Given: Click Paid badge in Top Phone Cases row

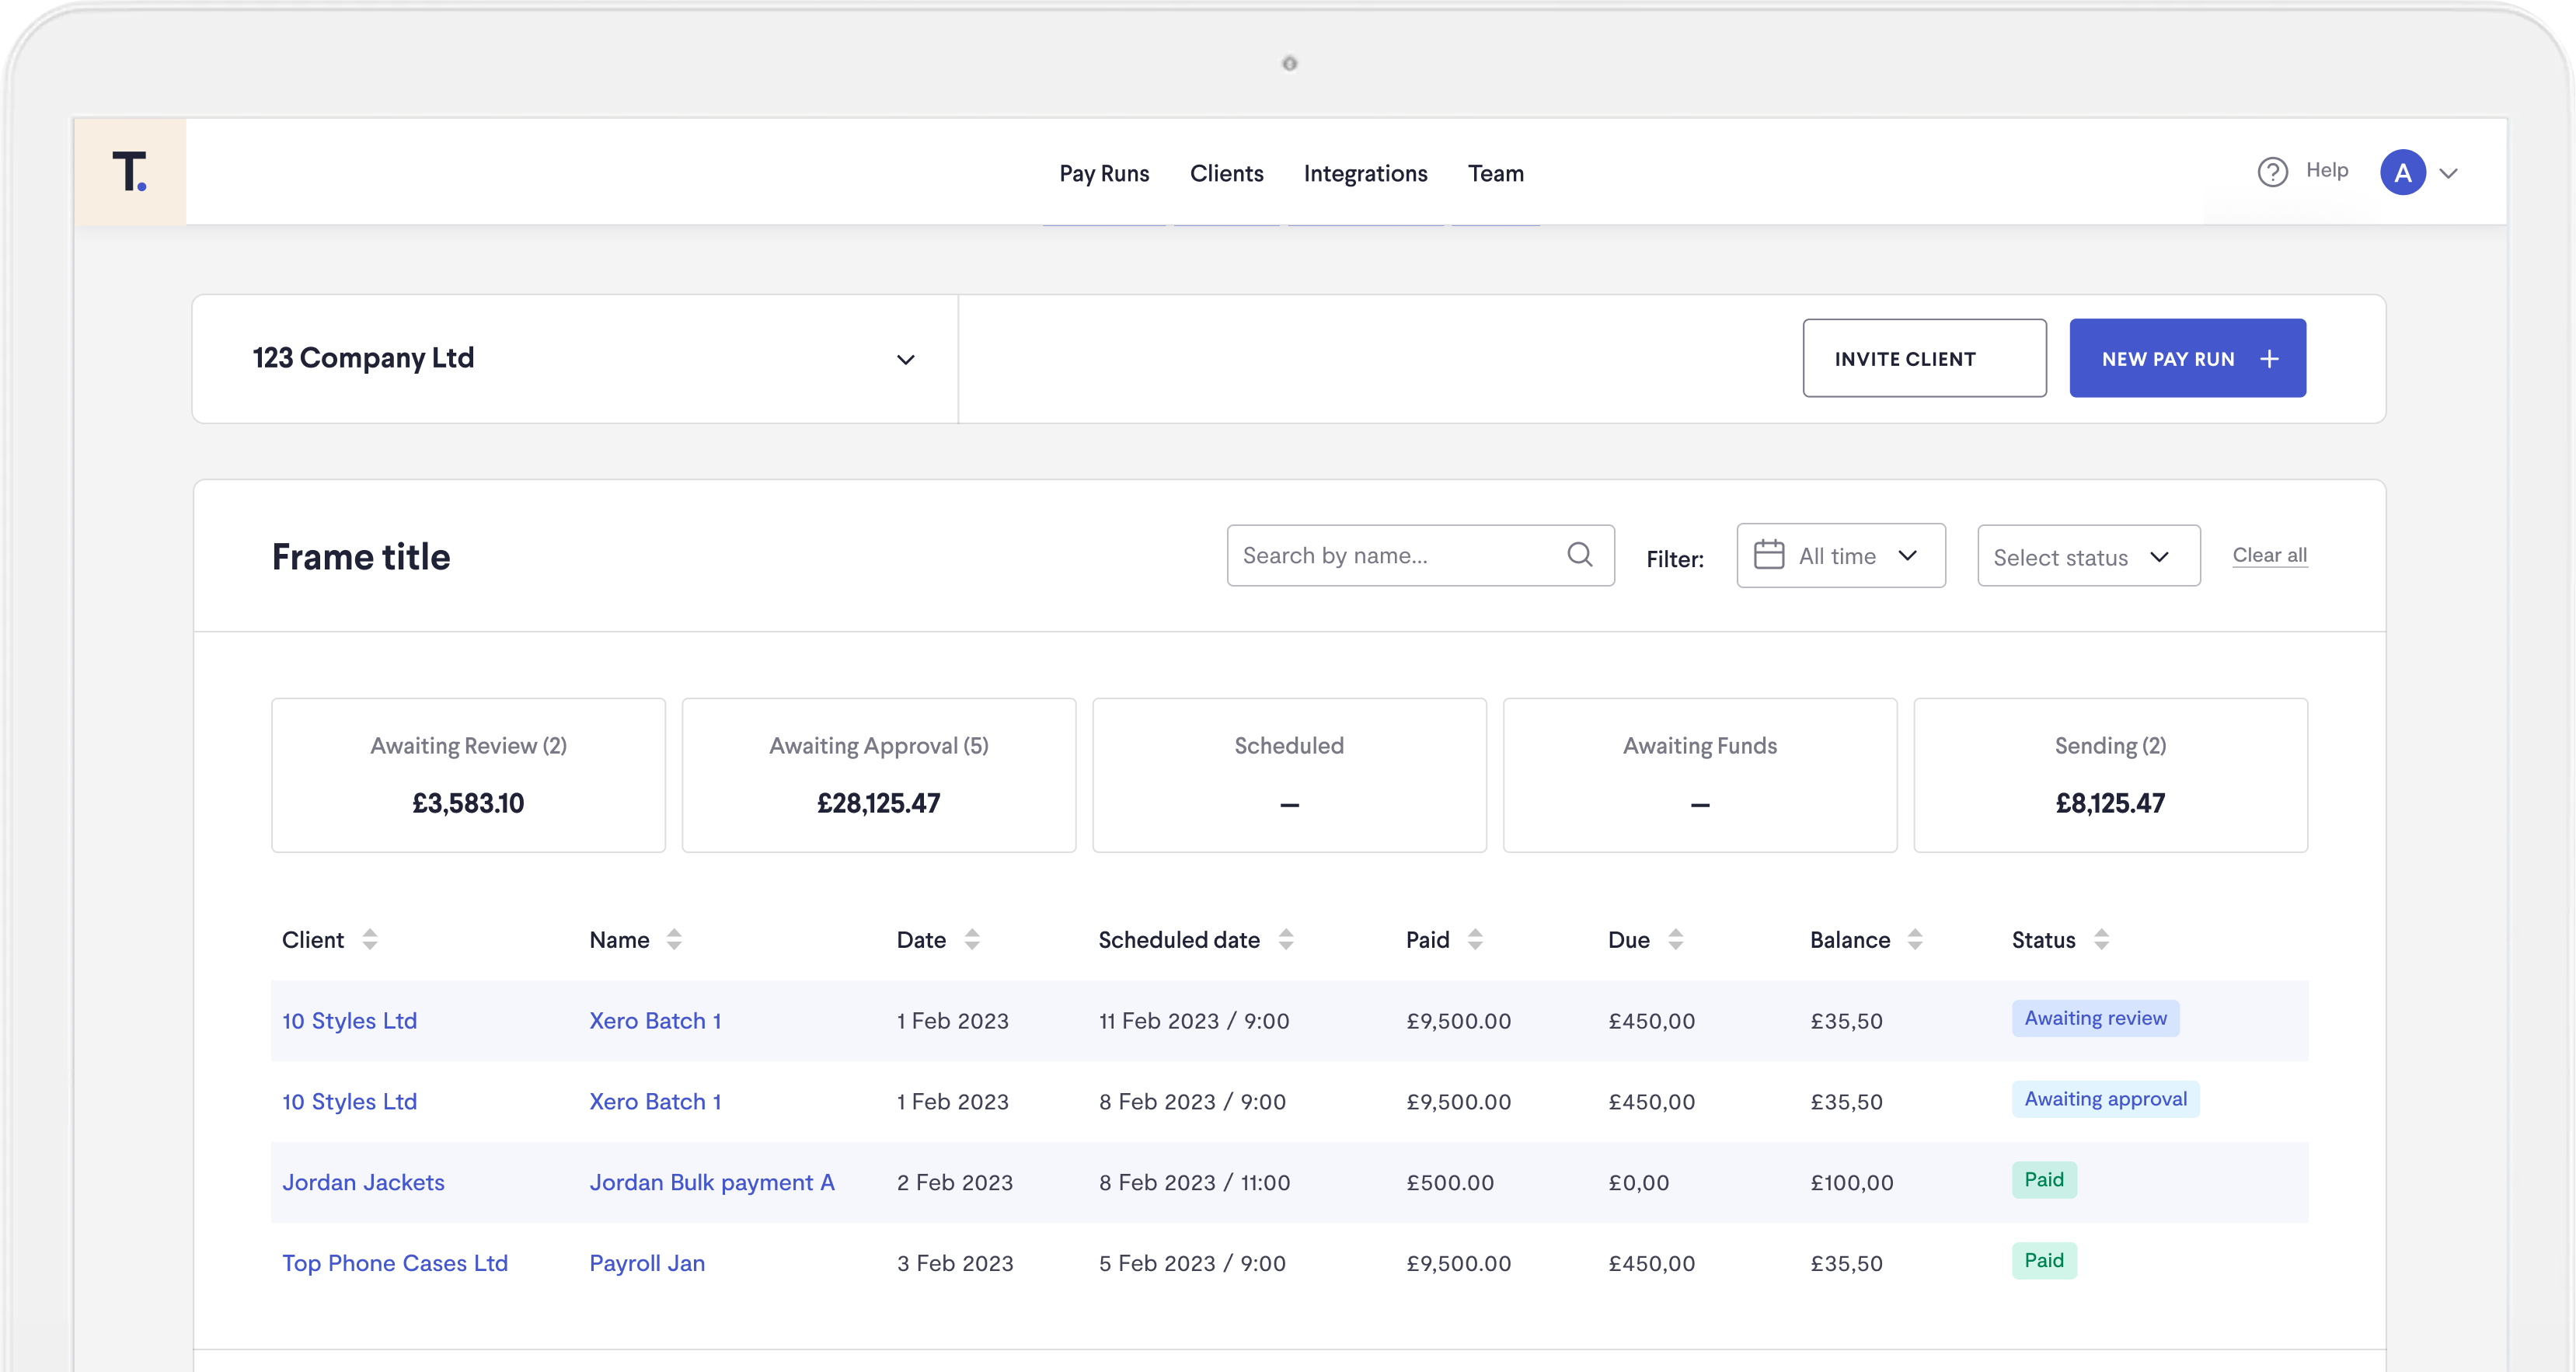Looking at the screenshot, I should click(2044, 1262).
